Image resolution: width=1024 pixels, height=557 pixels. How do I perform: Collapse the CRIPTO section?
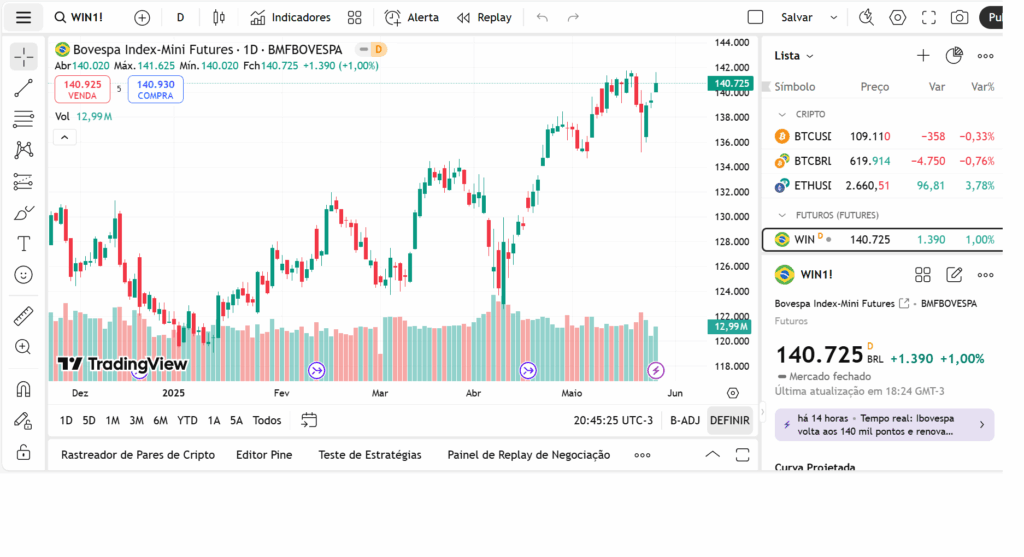(782, 114)
